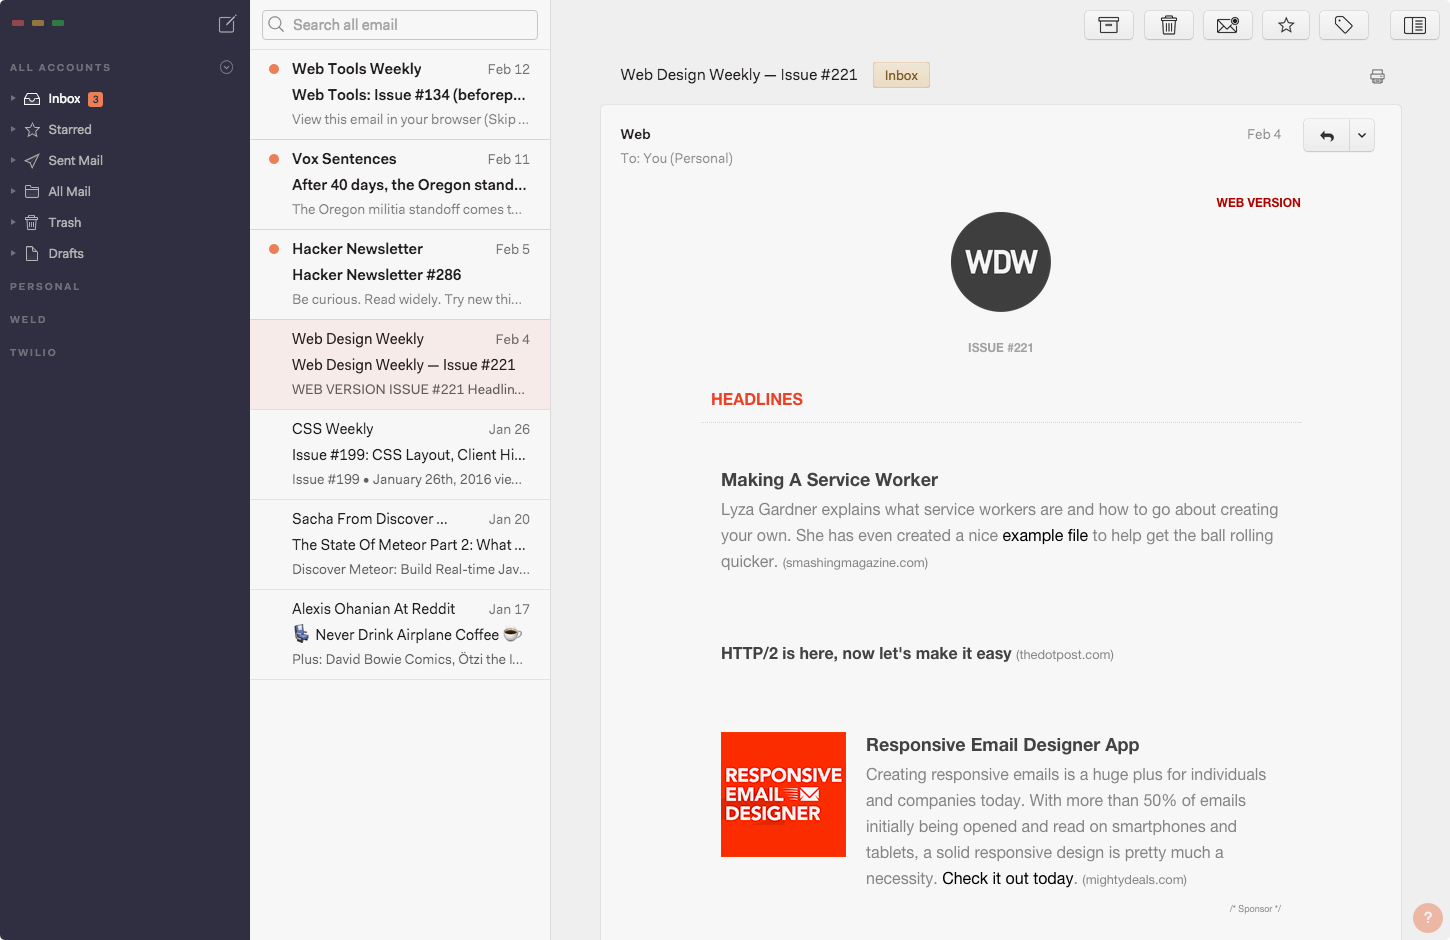Open the Vox Sentences email
The height and width of the screenshot is (940, 1450).
[400, 184]
